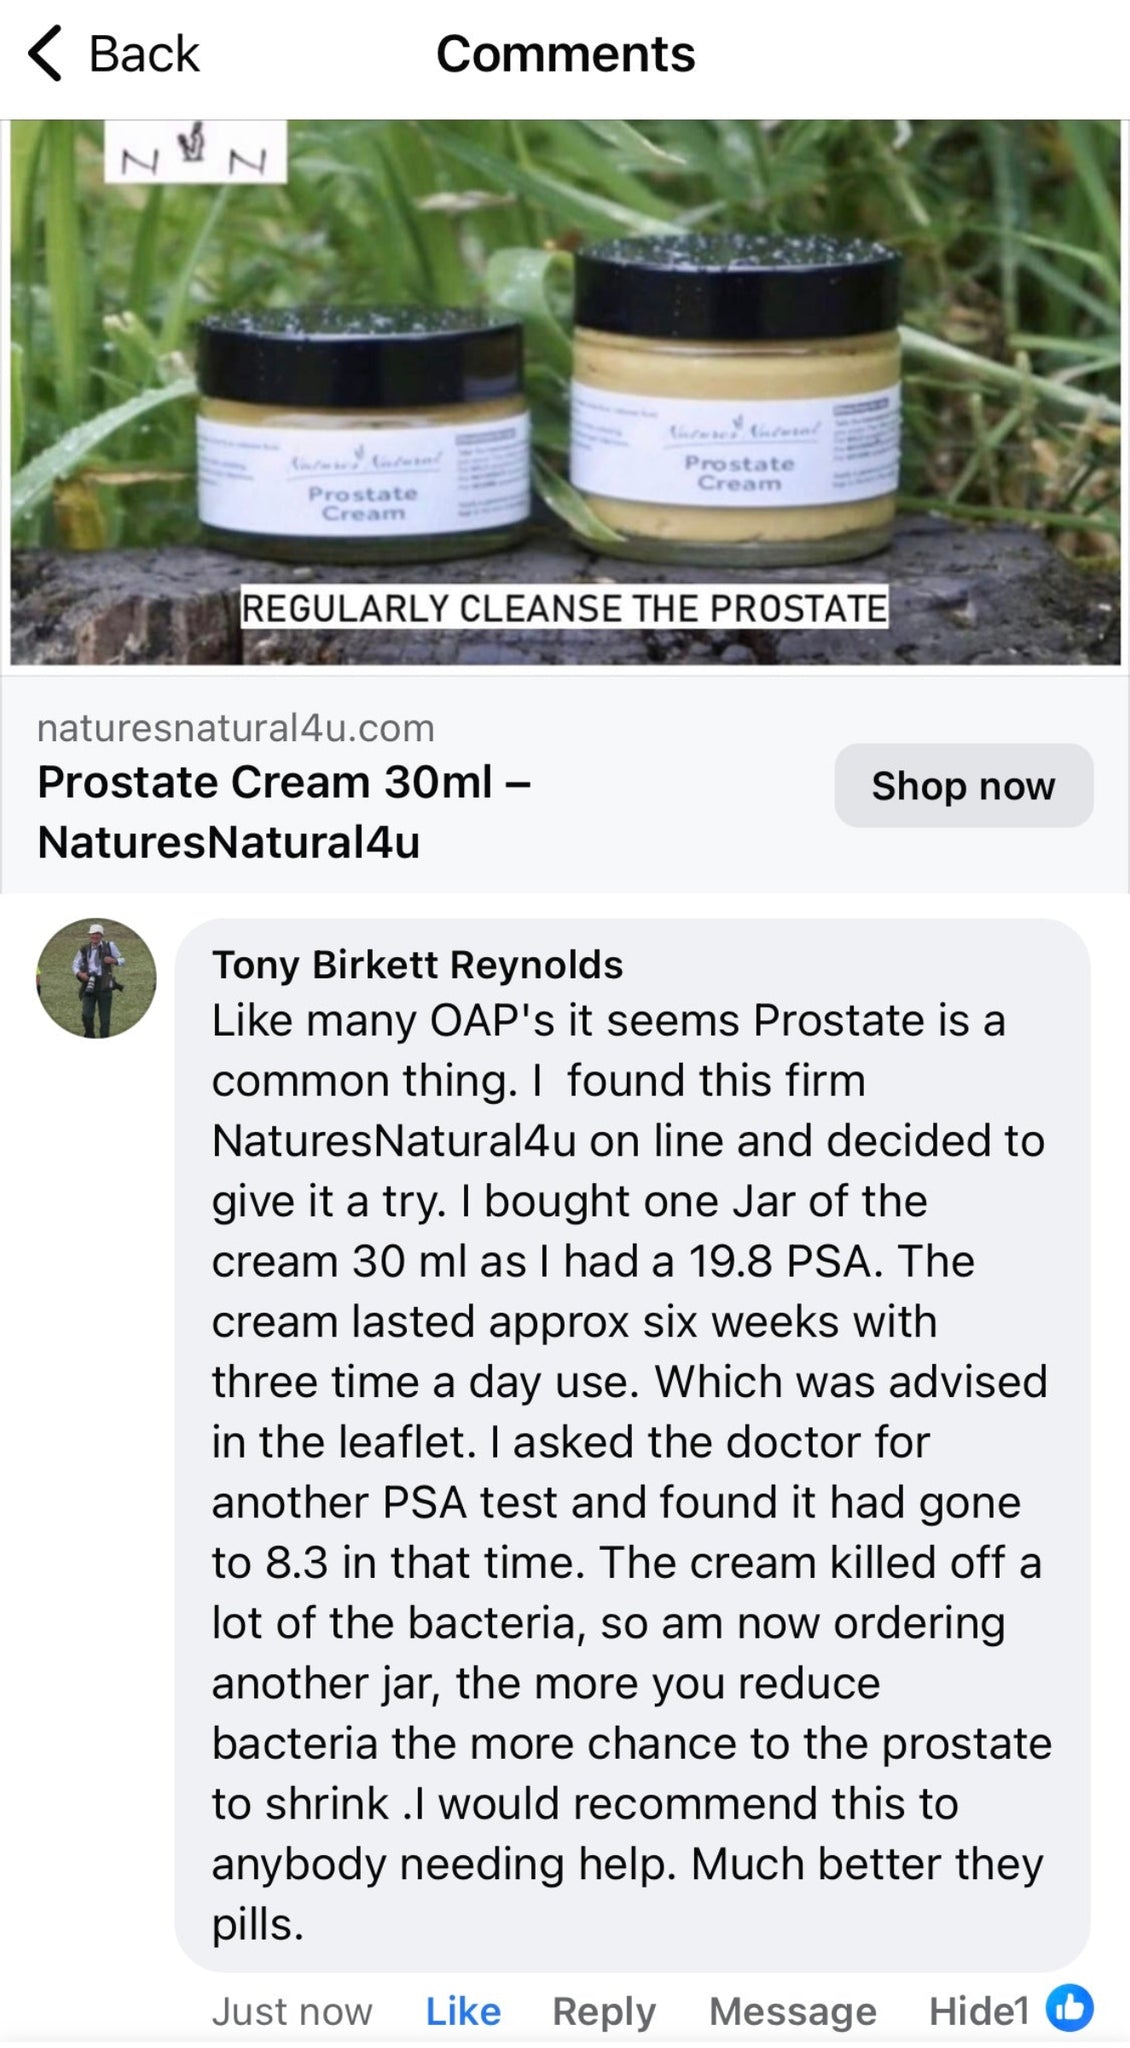Screen dimensions: 1130x2048
Task: Tap the Back text label
Action: [x=144, y=54]
